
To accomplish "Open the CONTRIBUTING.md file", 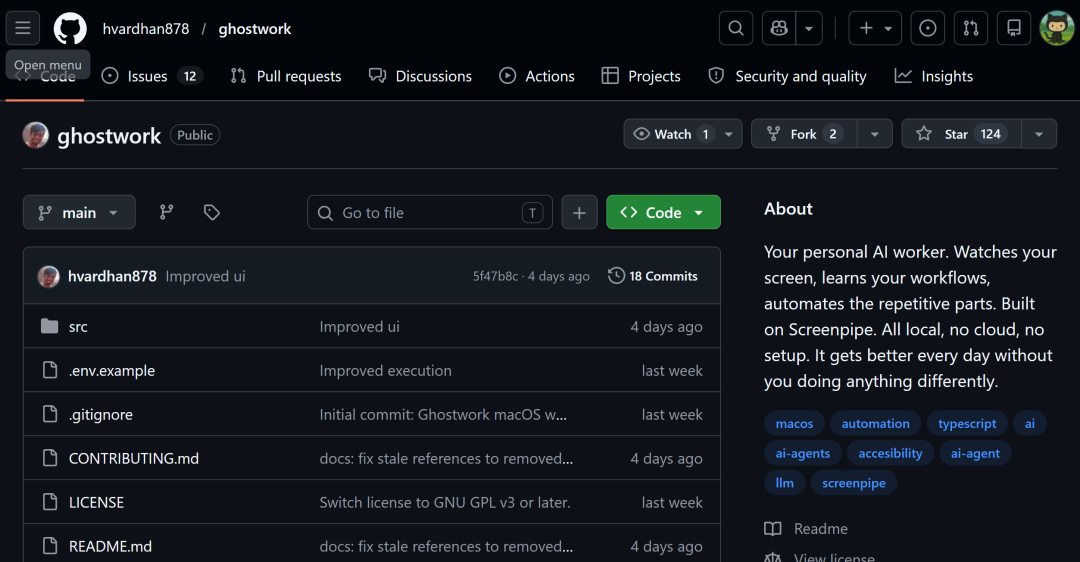I will coord(134,458).
